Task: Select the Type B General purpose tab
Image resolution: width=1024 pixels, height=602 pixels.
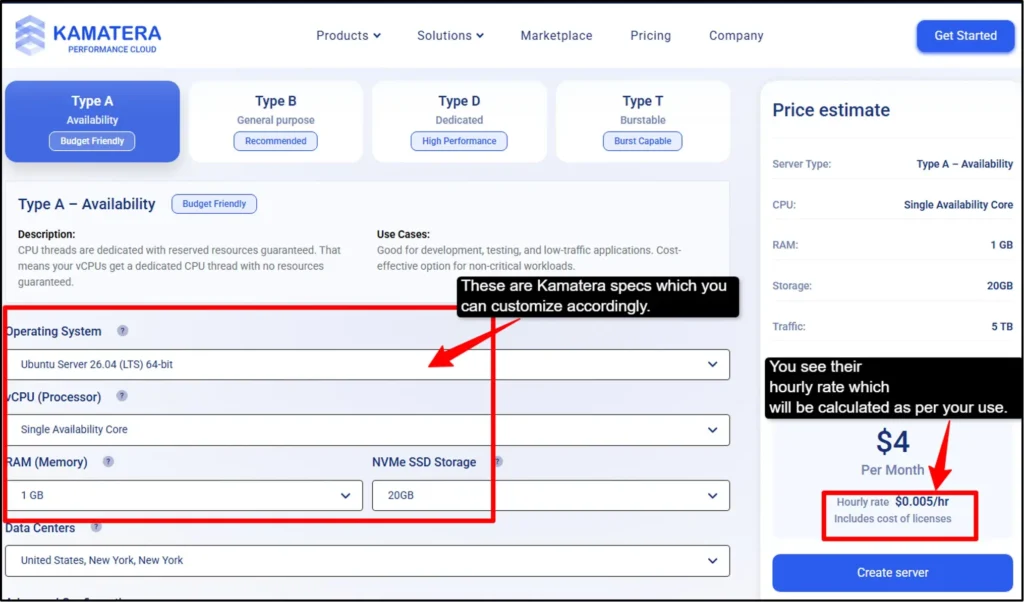Action: pyautogui.click(x=276, y=121)
